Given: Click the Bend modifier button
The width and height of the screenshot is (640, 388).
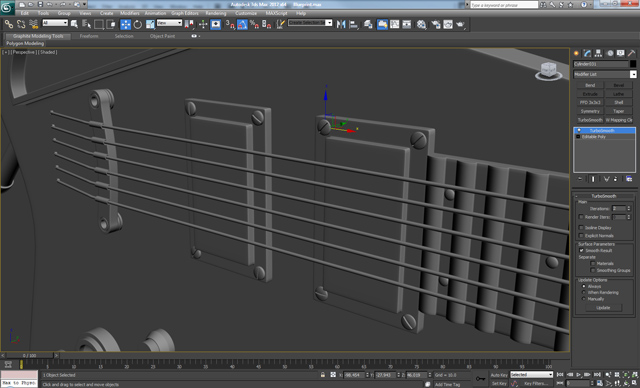Looking at the screenshot, I should click(590, 85).
